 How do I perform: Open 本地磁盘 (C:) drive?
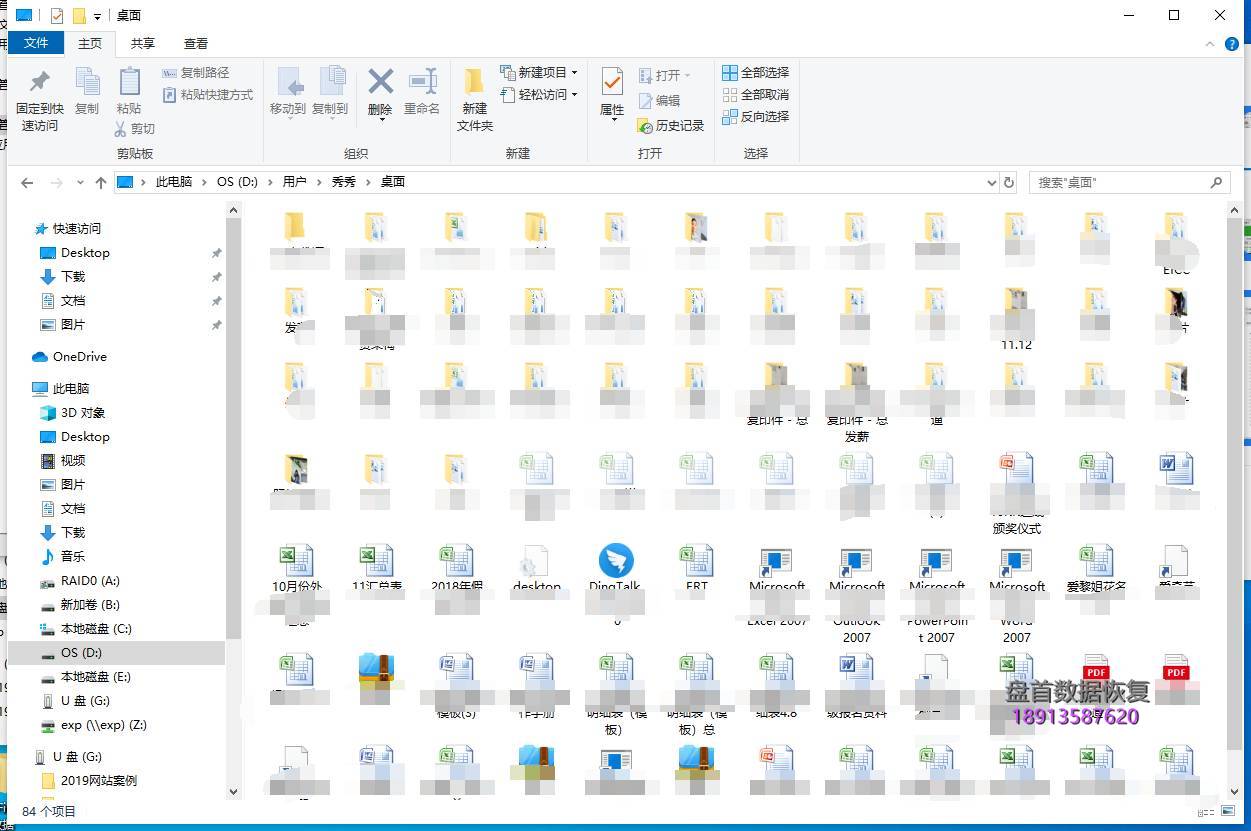96,629
